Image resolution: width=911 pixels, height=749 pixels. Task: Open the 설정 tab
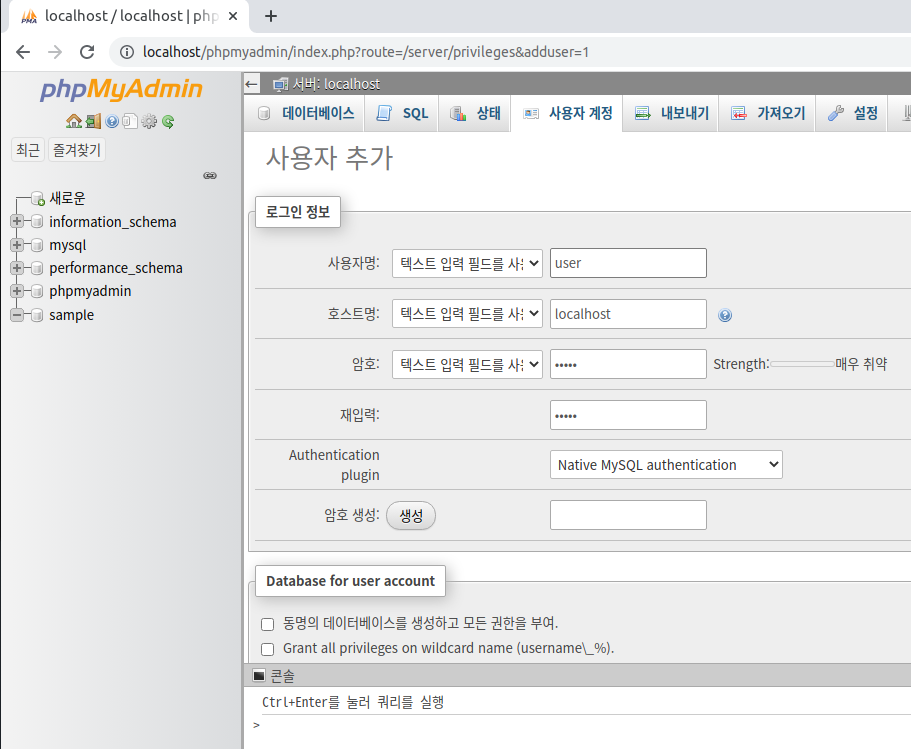(x=852, y=113)
